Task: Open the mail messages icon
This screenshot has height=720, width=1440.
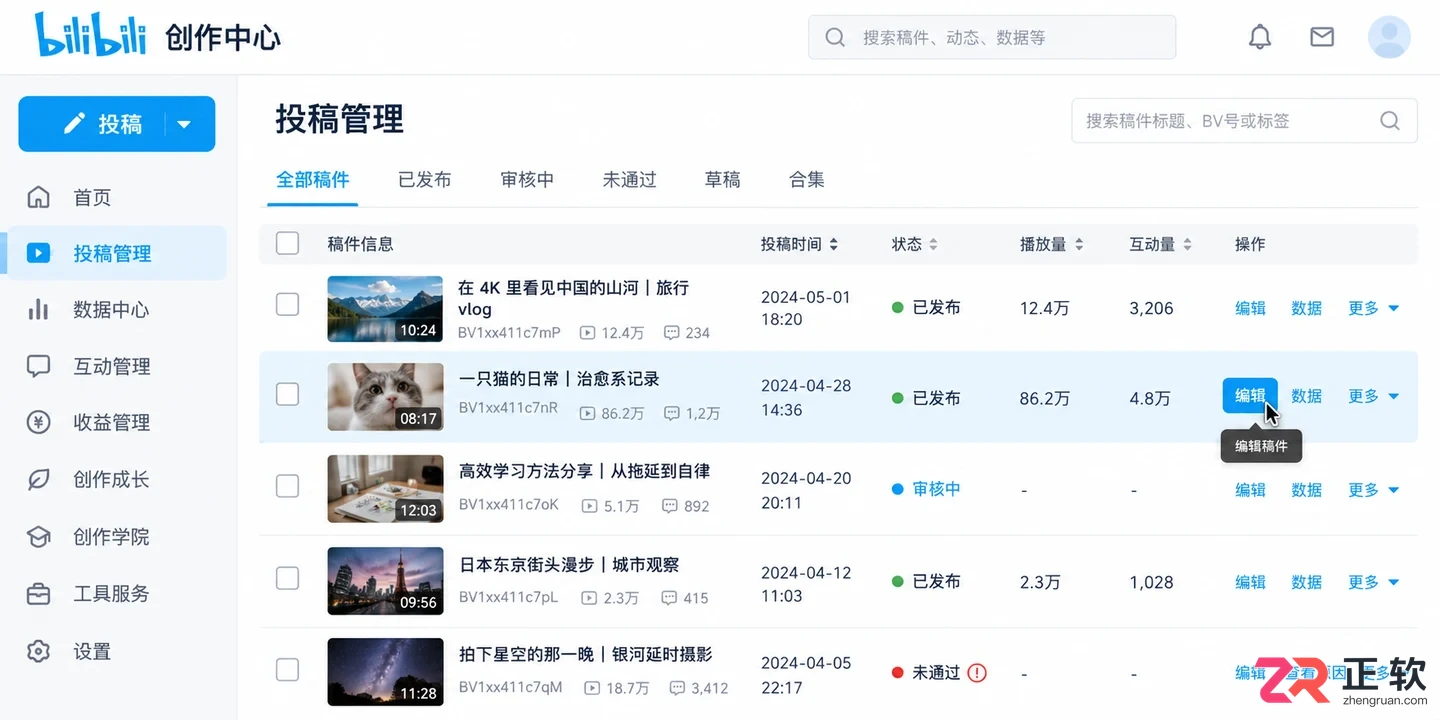Action: coord(1322,37)
